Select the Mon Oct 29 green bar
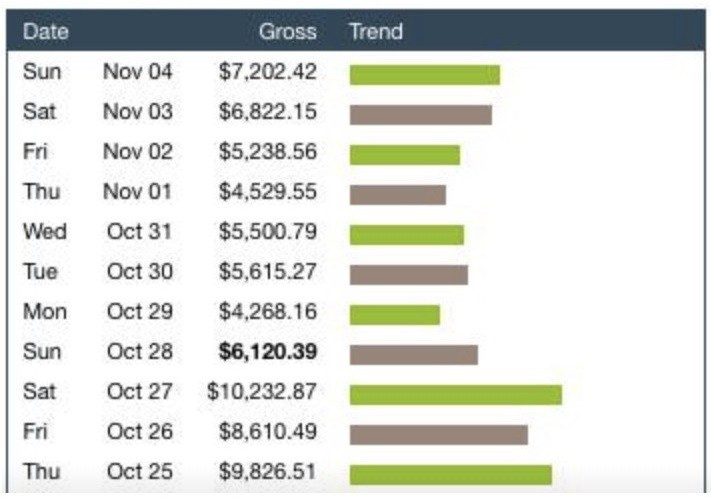711x497 pixels. coord(395,315)
